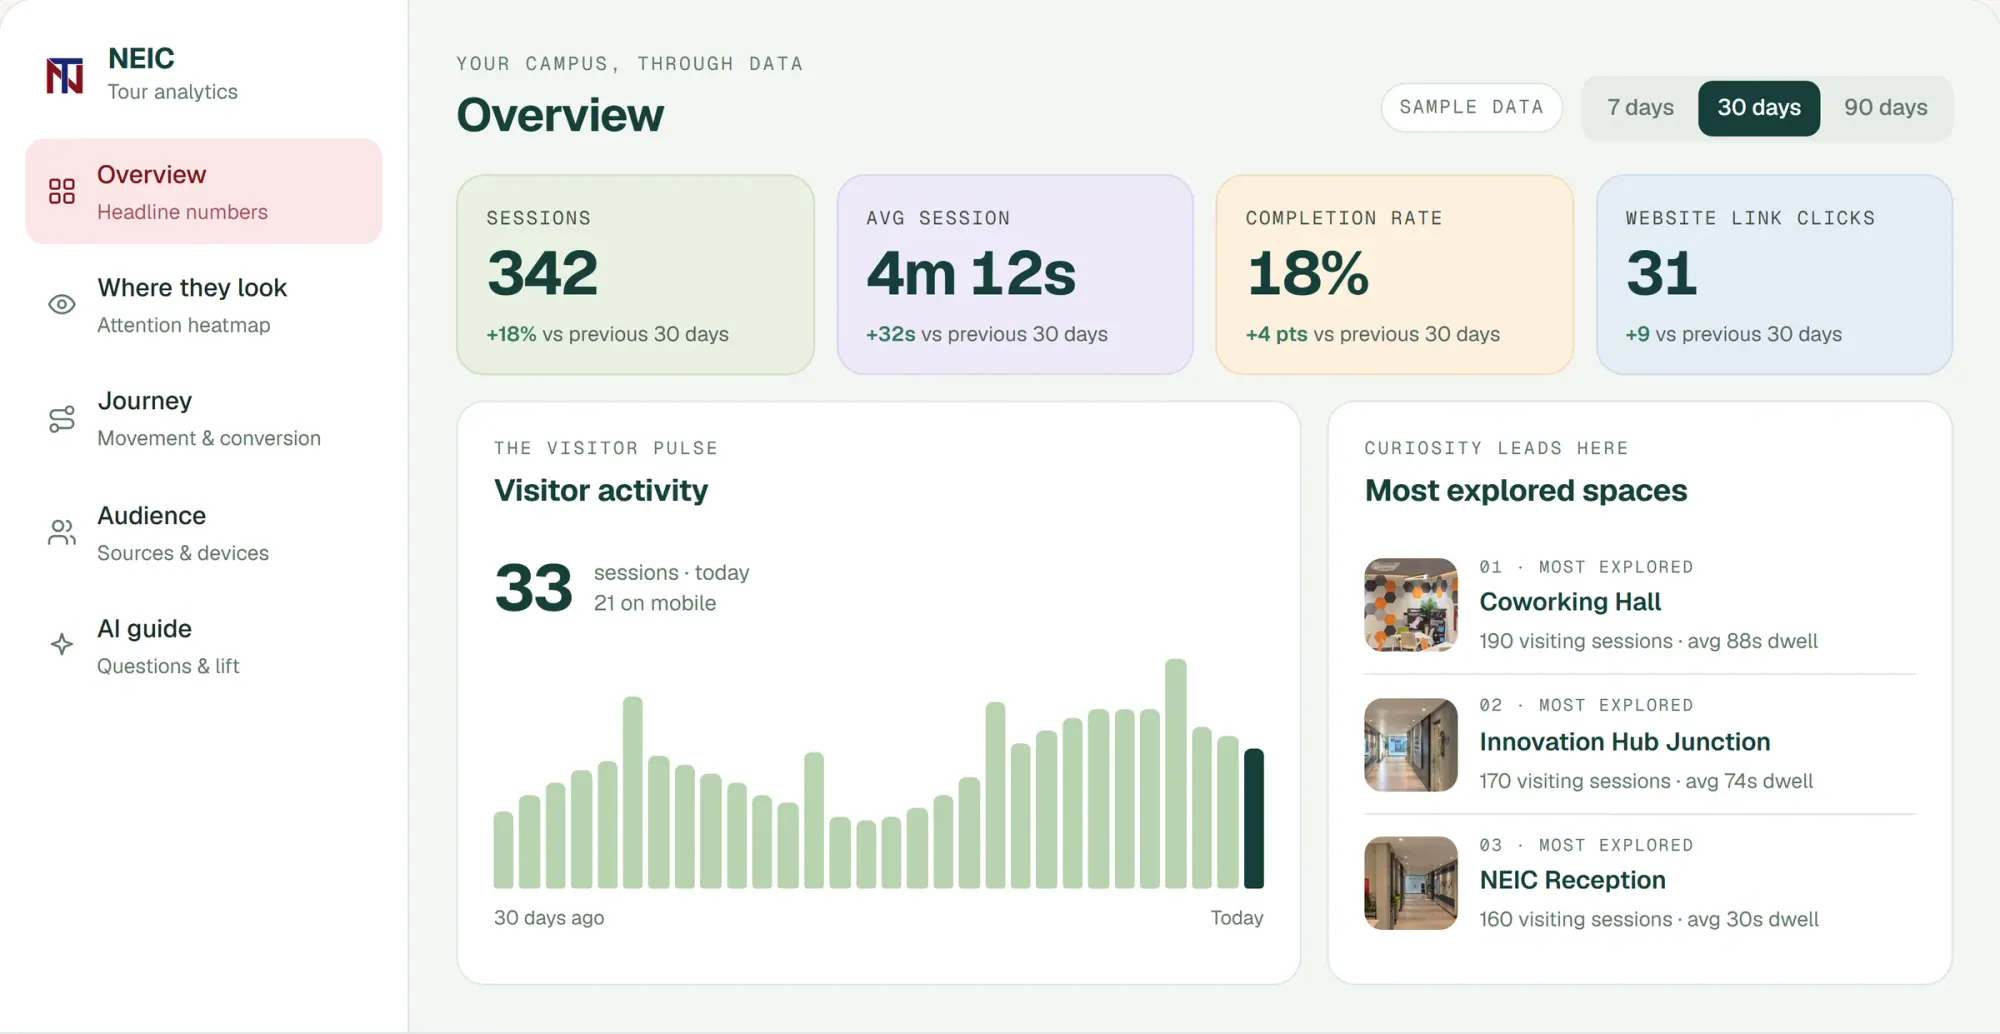Click the tallest bar in Visitor activity chart
This screenshot has height=1034, width=2000.
[1176, 773]
